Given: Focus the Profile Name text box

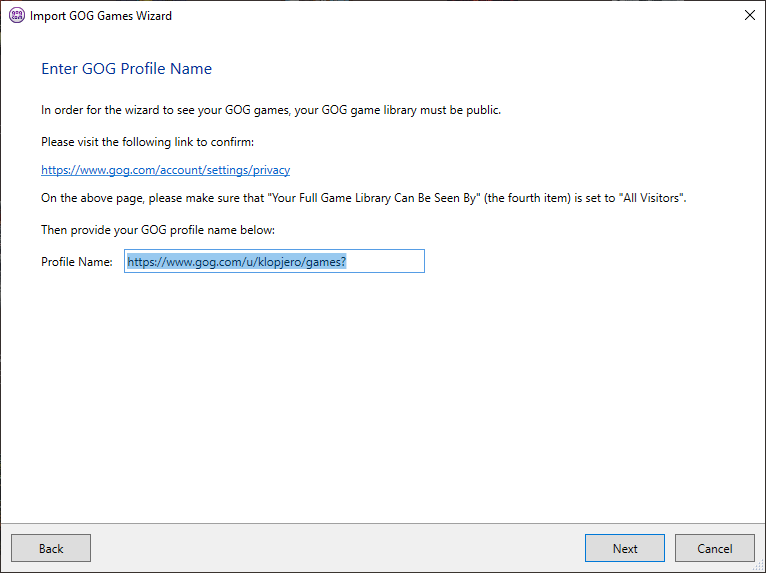Looking at the screenshot, I should coord(274,261).
